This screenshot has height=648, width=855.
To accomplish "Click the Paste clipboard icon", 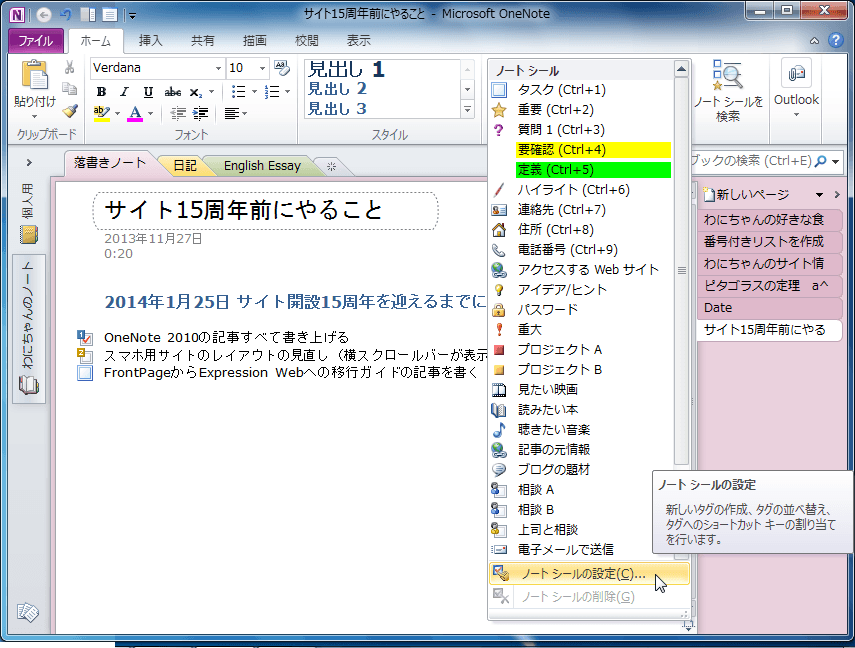I will [34, 74].
